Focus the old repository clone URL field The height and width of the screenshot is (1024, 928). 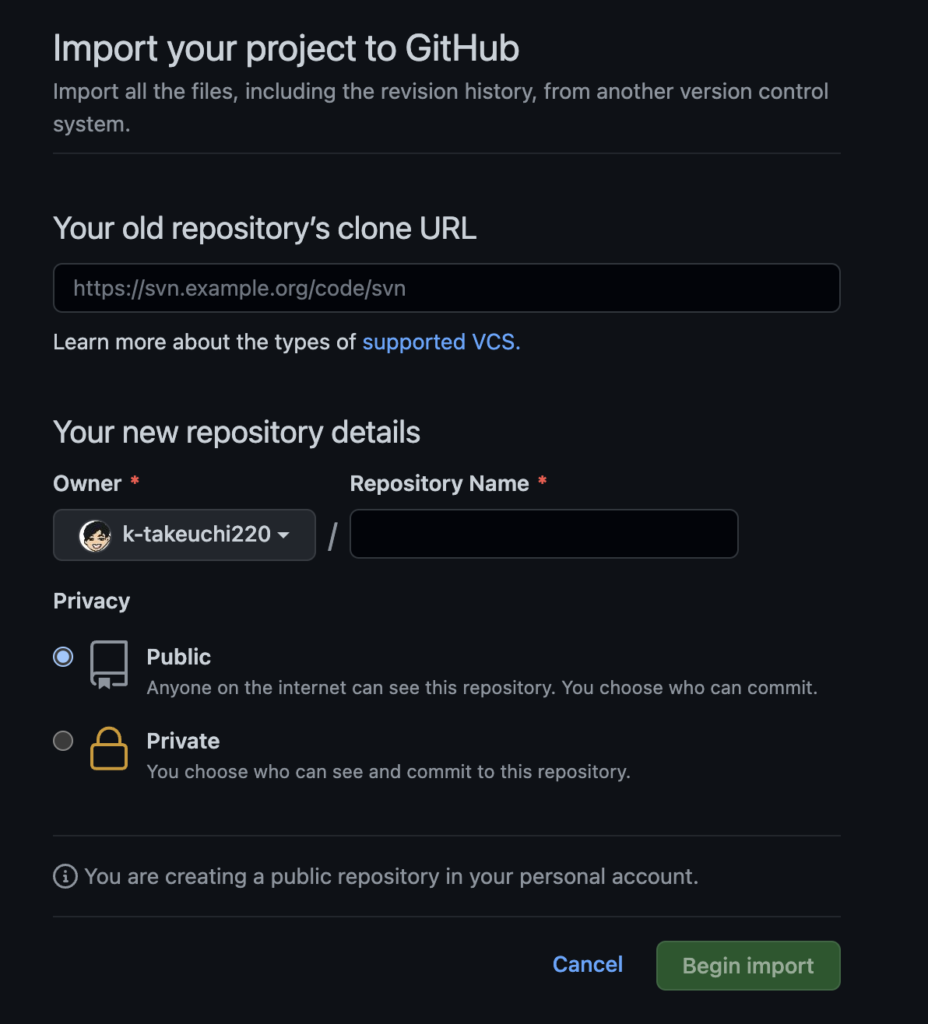tap(446, 289)
